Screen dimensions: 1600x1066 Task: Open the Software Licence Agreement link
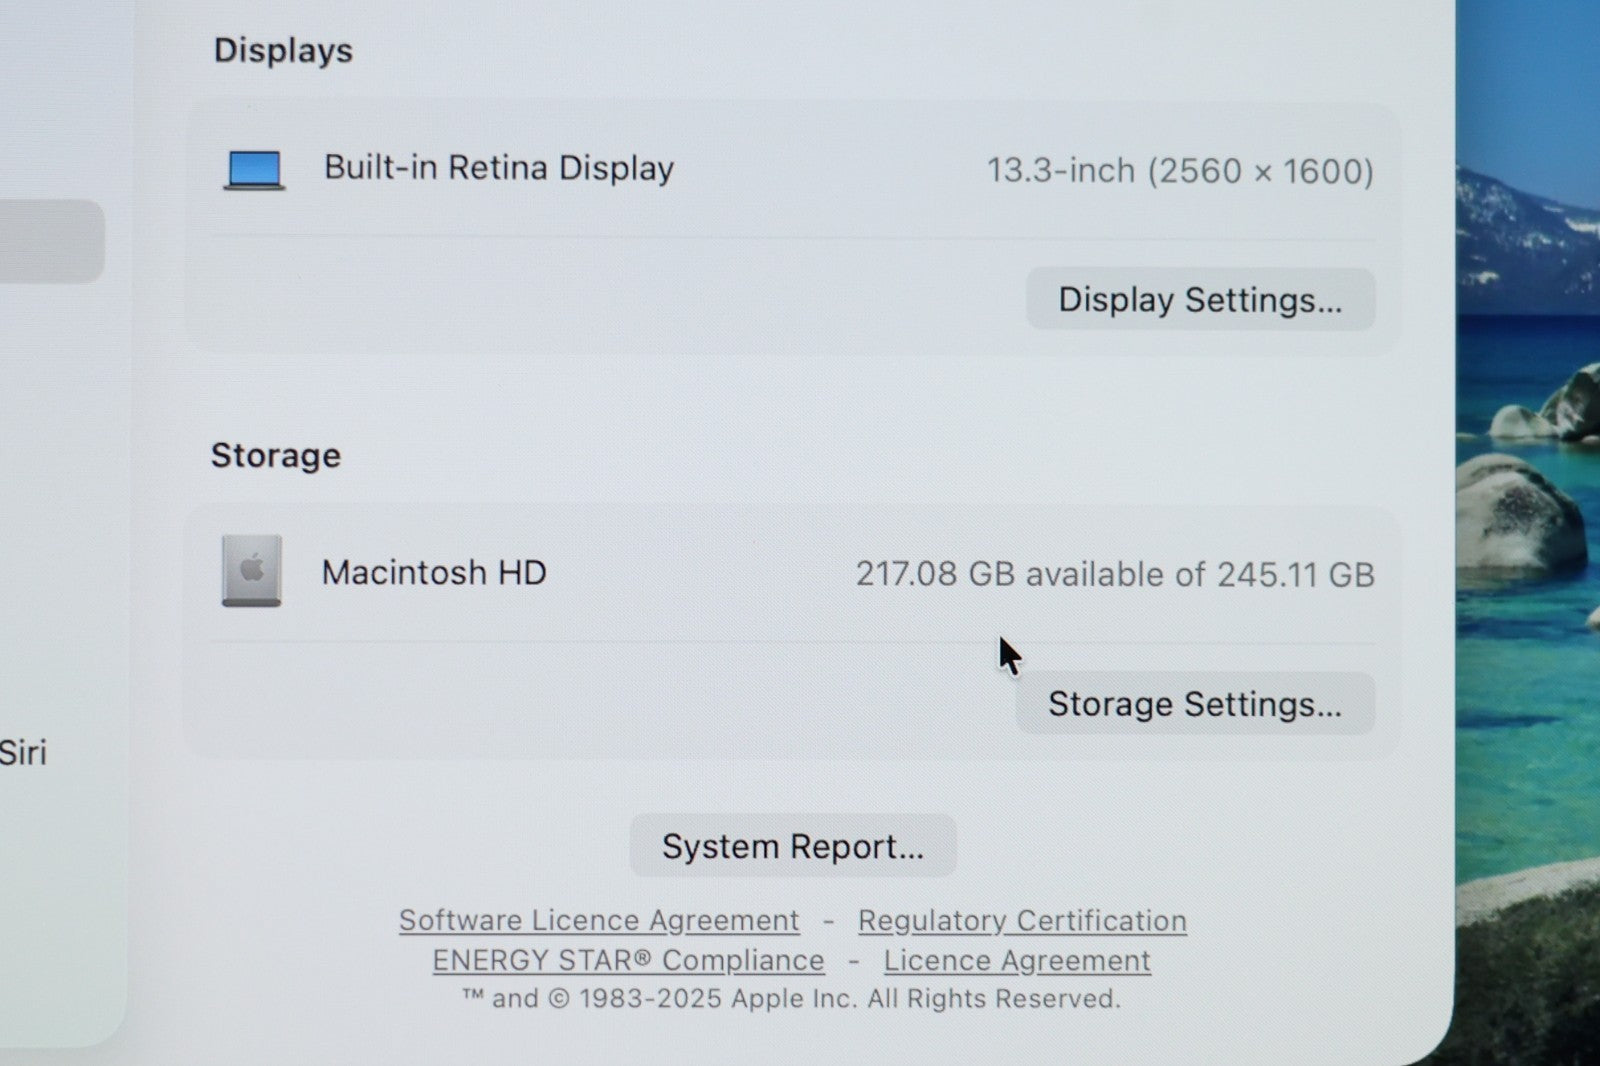[x=599, y=920]
